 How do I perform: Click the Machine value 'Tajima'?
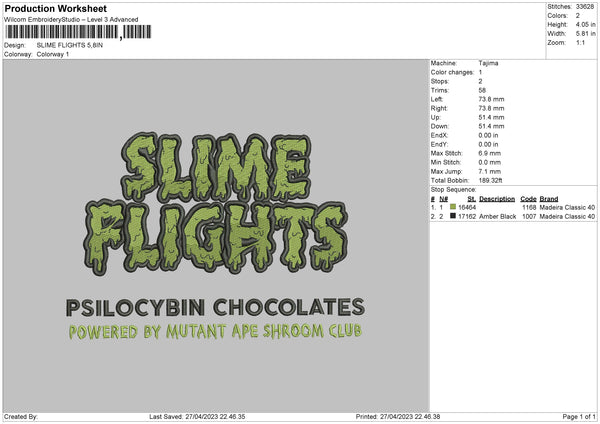[x=488, y=63]
